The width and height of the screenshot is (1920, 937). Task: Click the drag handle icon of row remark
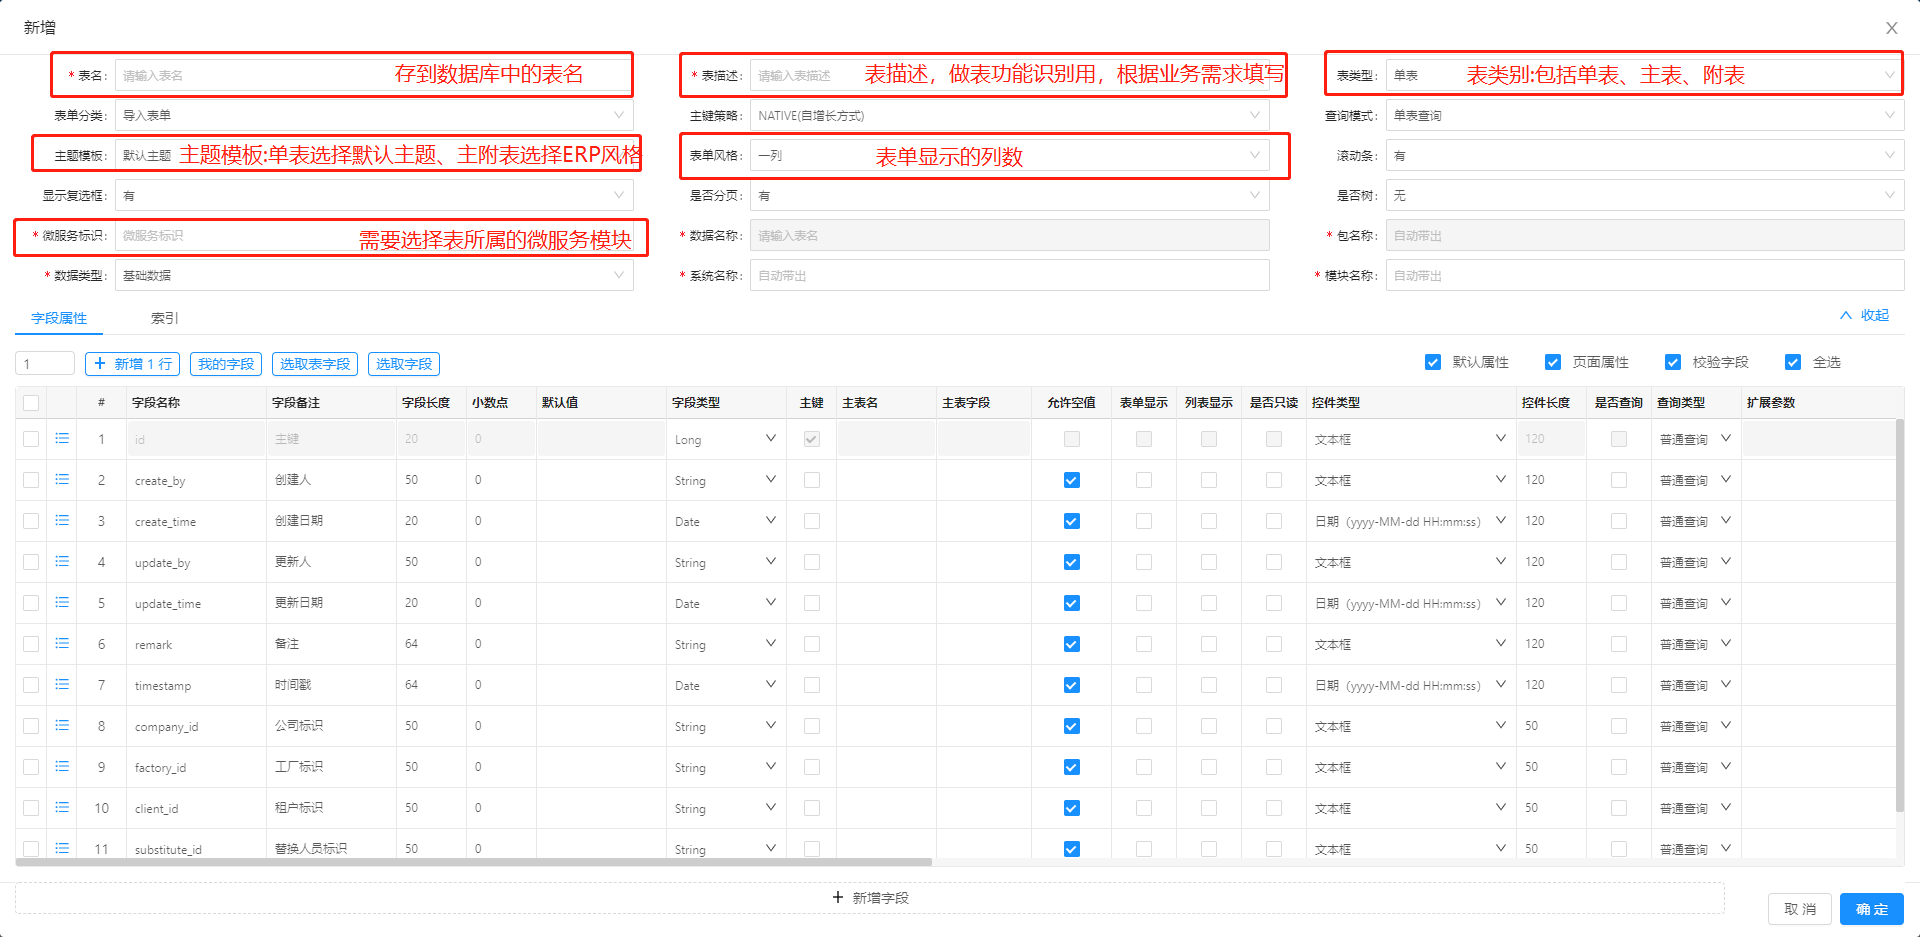point(62,644)
